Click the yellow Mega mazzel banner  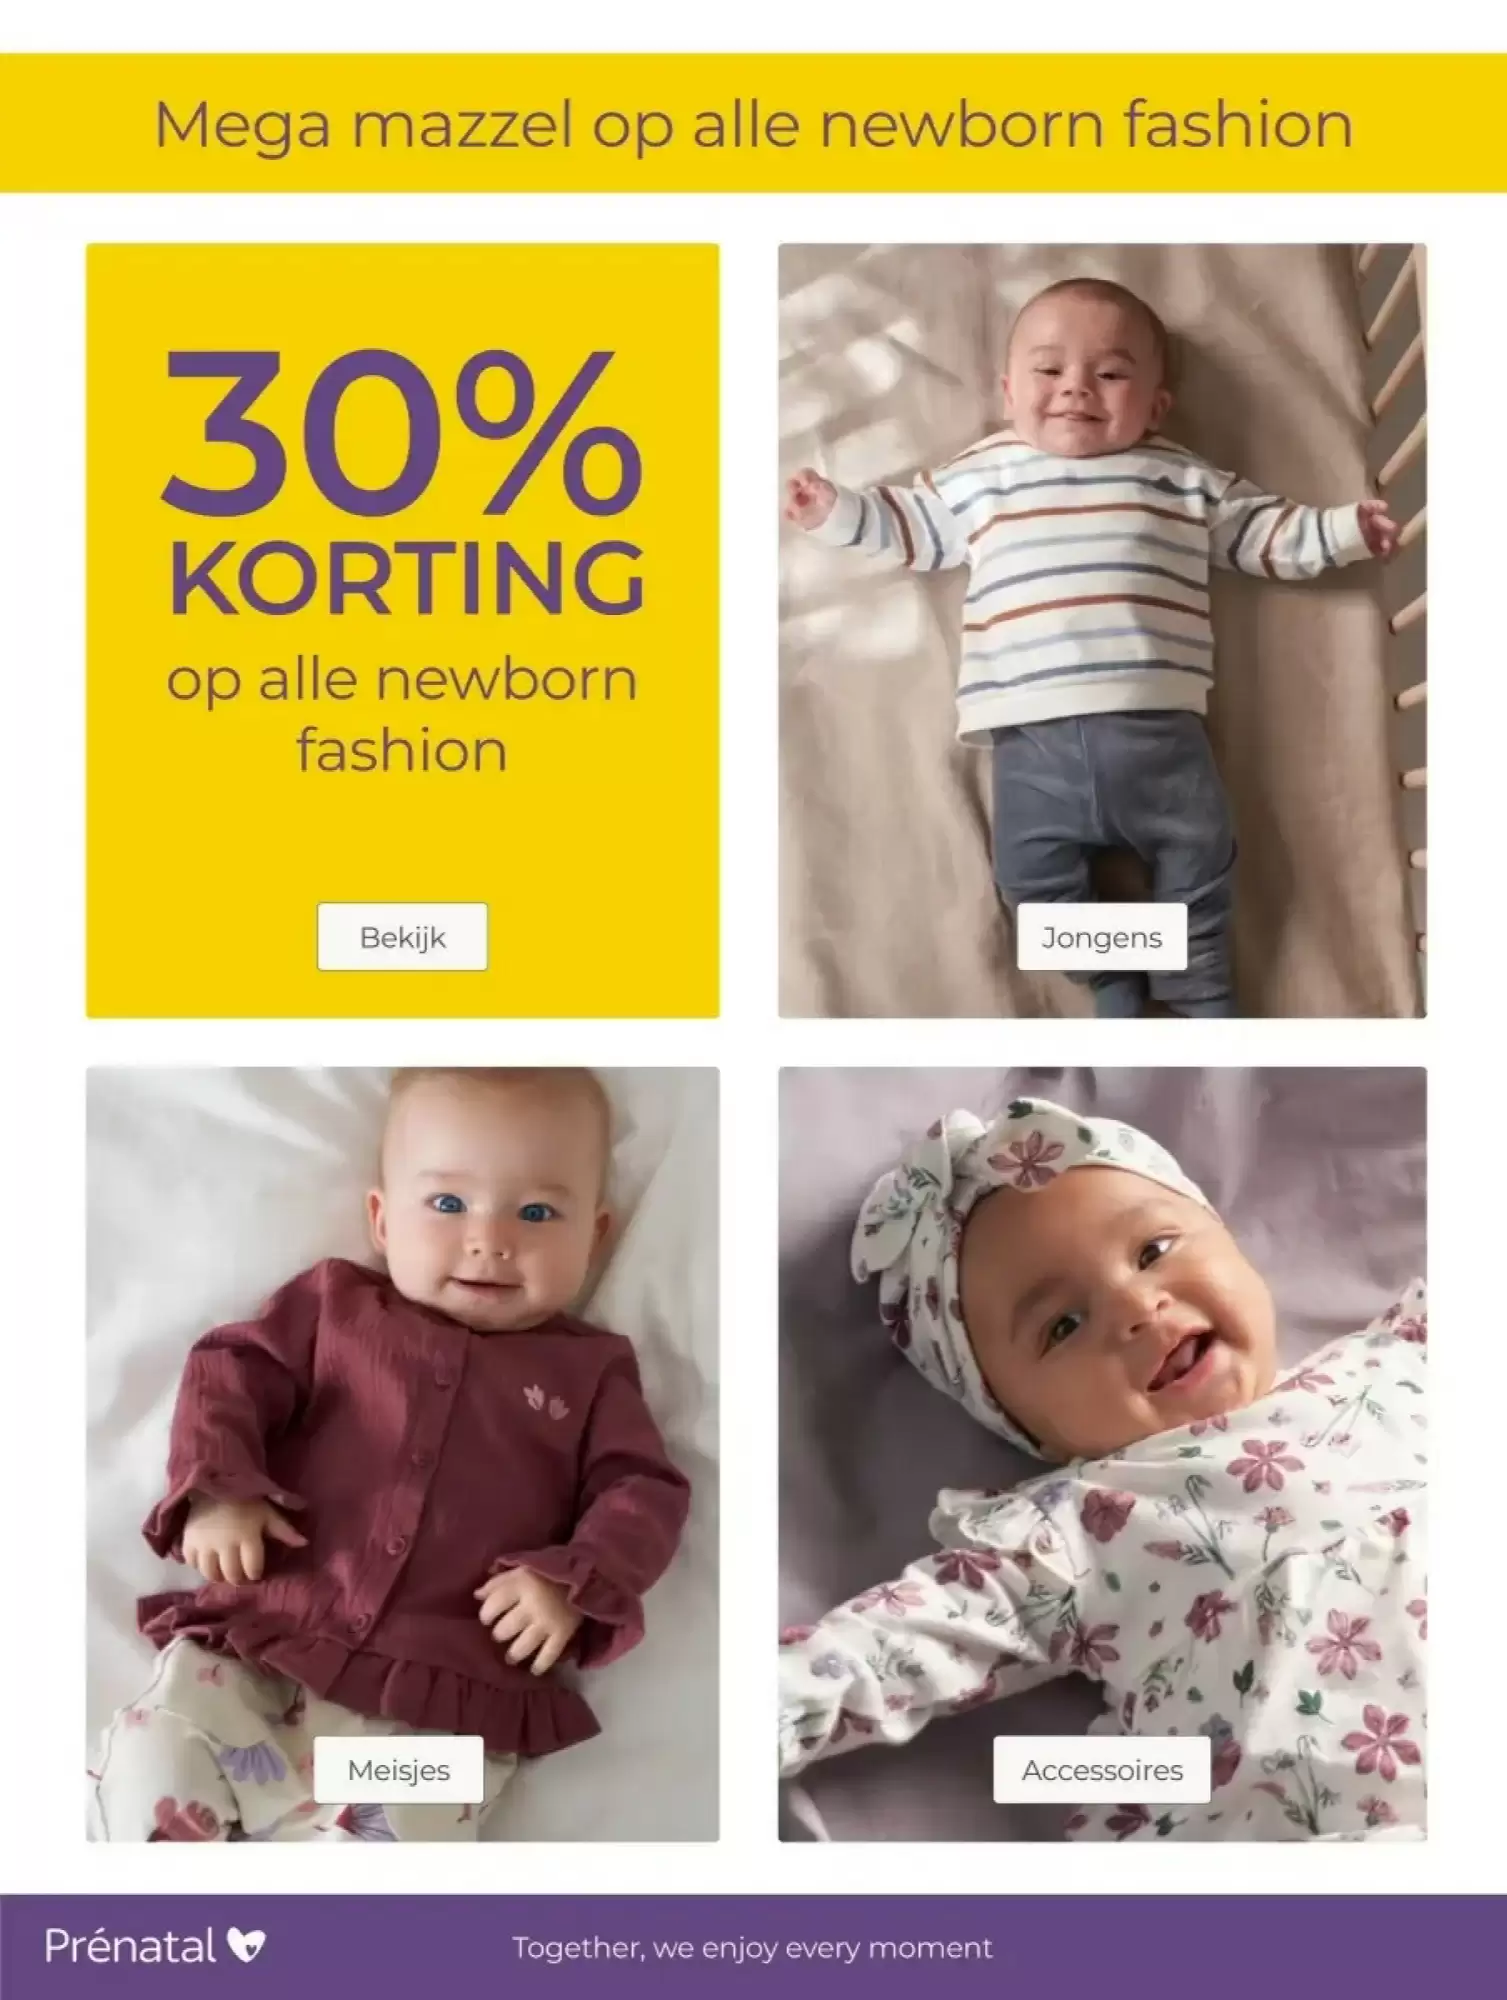coord(753,123)
